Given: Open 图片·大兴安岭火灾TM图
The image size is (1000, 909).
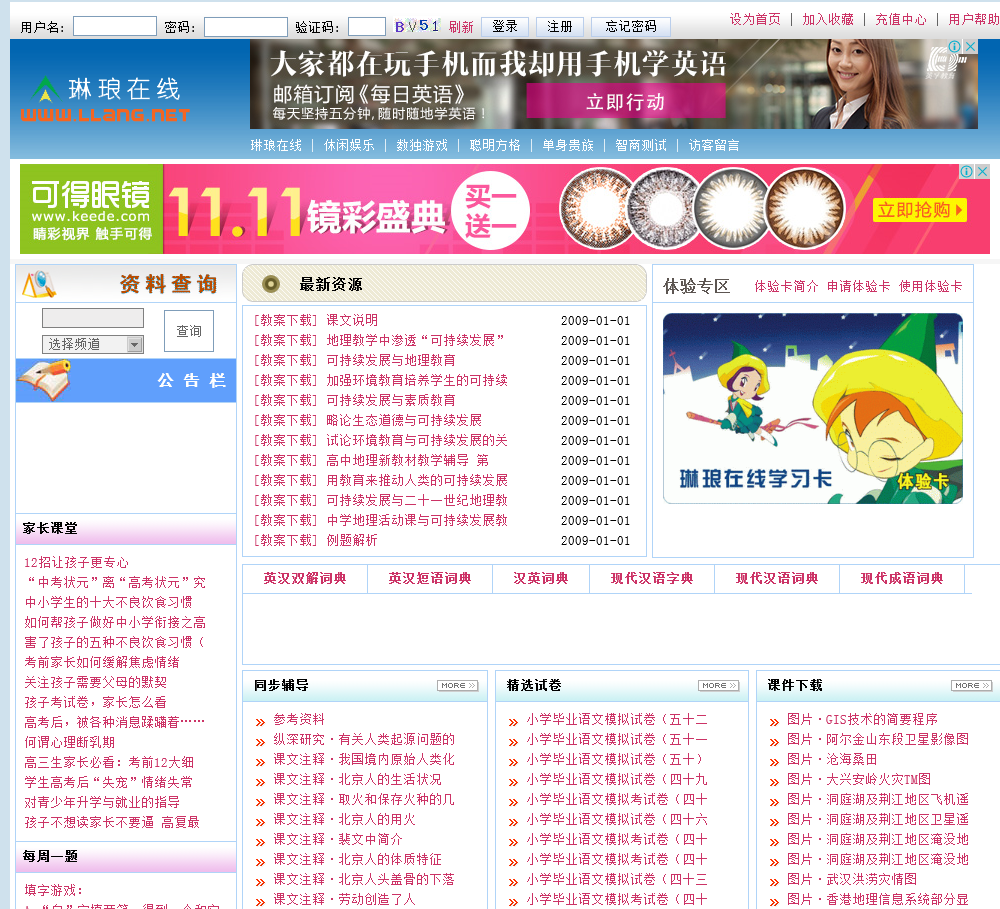Looking at the screenshot, I should coord(859,780).
